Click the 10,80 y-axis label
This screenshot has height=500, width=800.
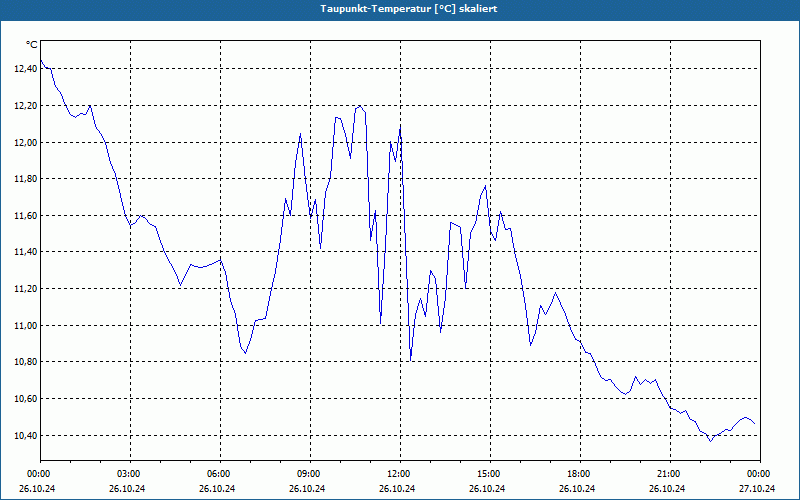(x=26, y=362)
